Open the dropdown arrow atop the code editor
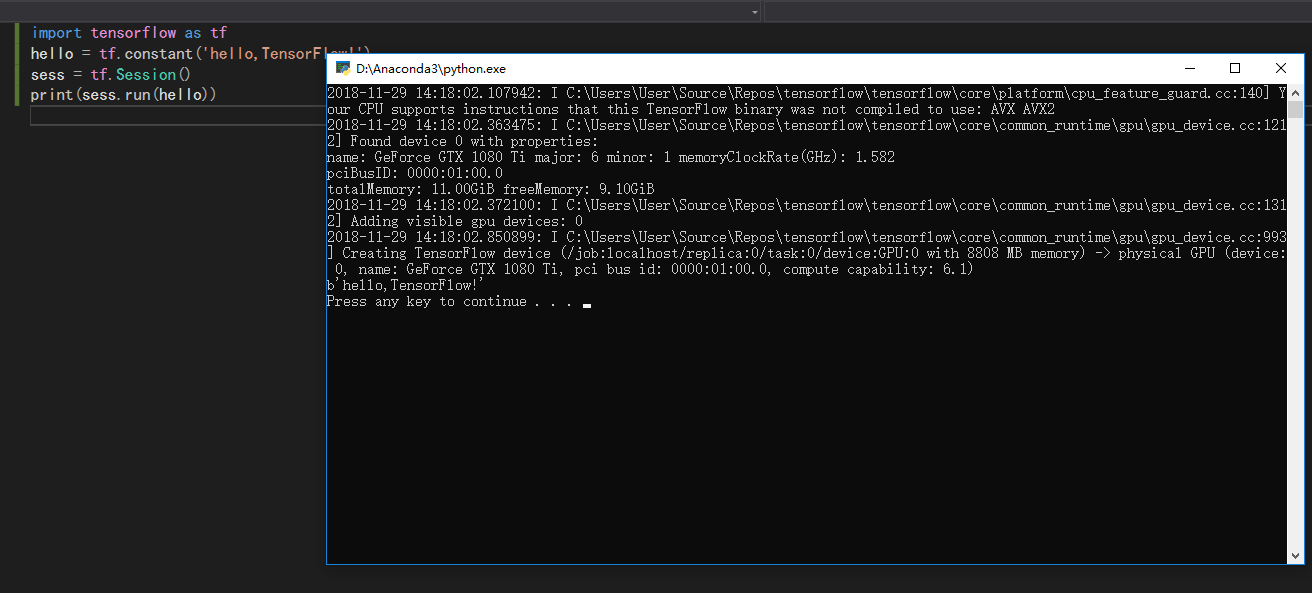 pyautogui.click(x=755, y=12)
